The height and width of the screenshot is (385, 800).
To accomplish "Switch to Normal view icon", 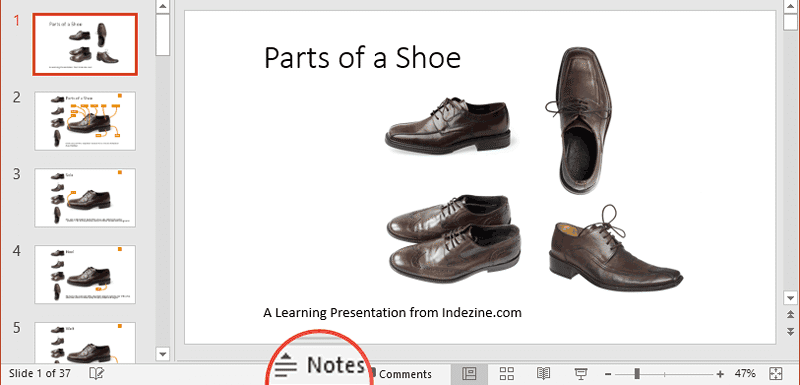I will coord(469,374).
